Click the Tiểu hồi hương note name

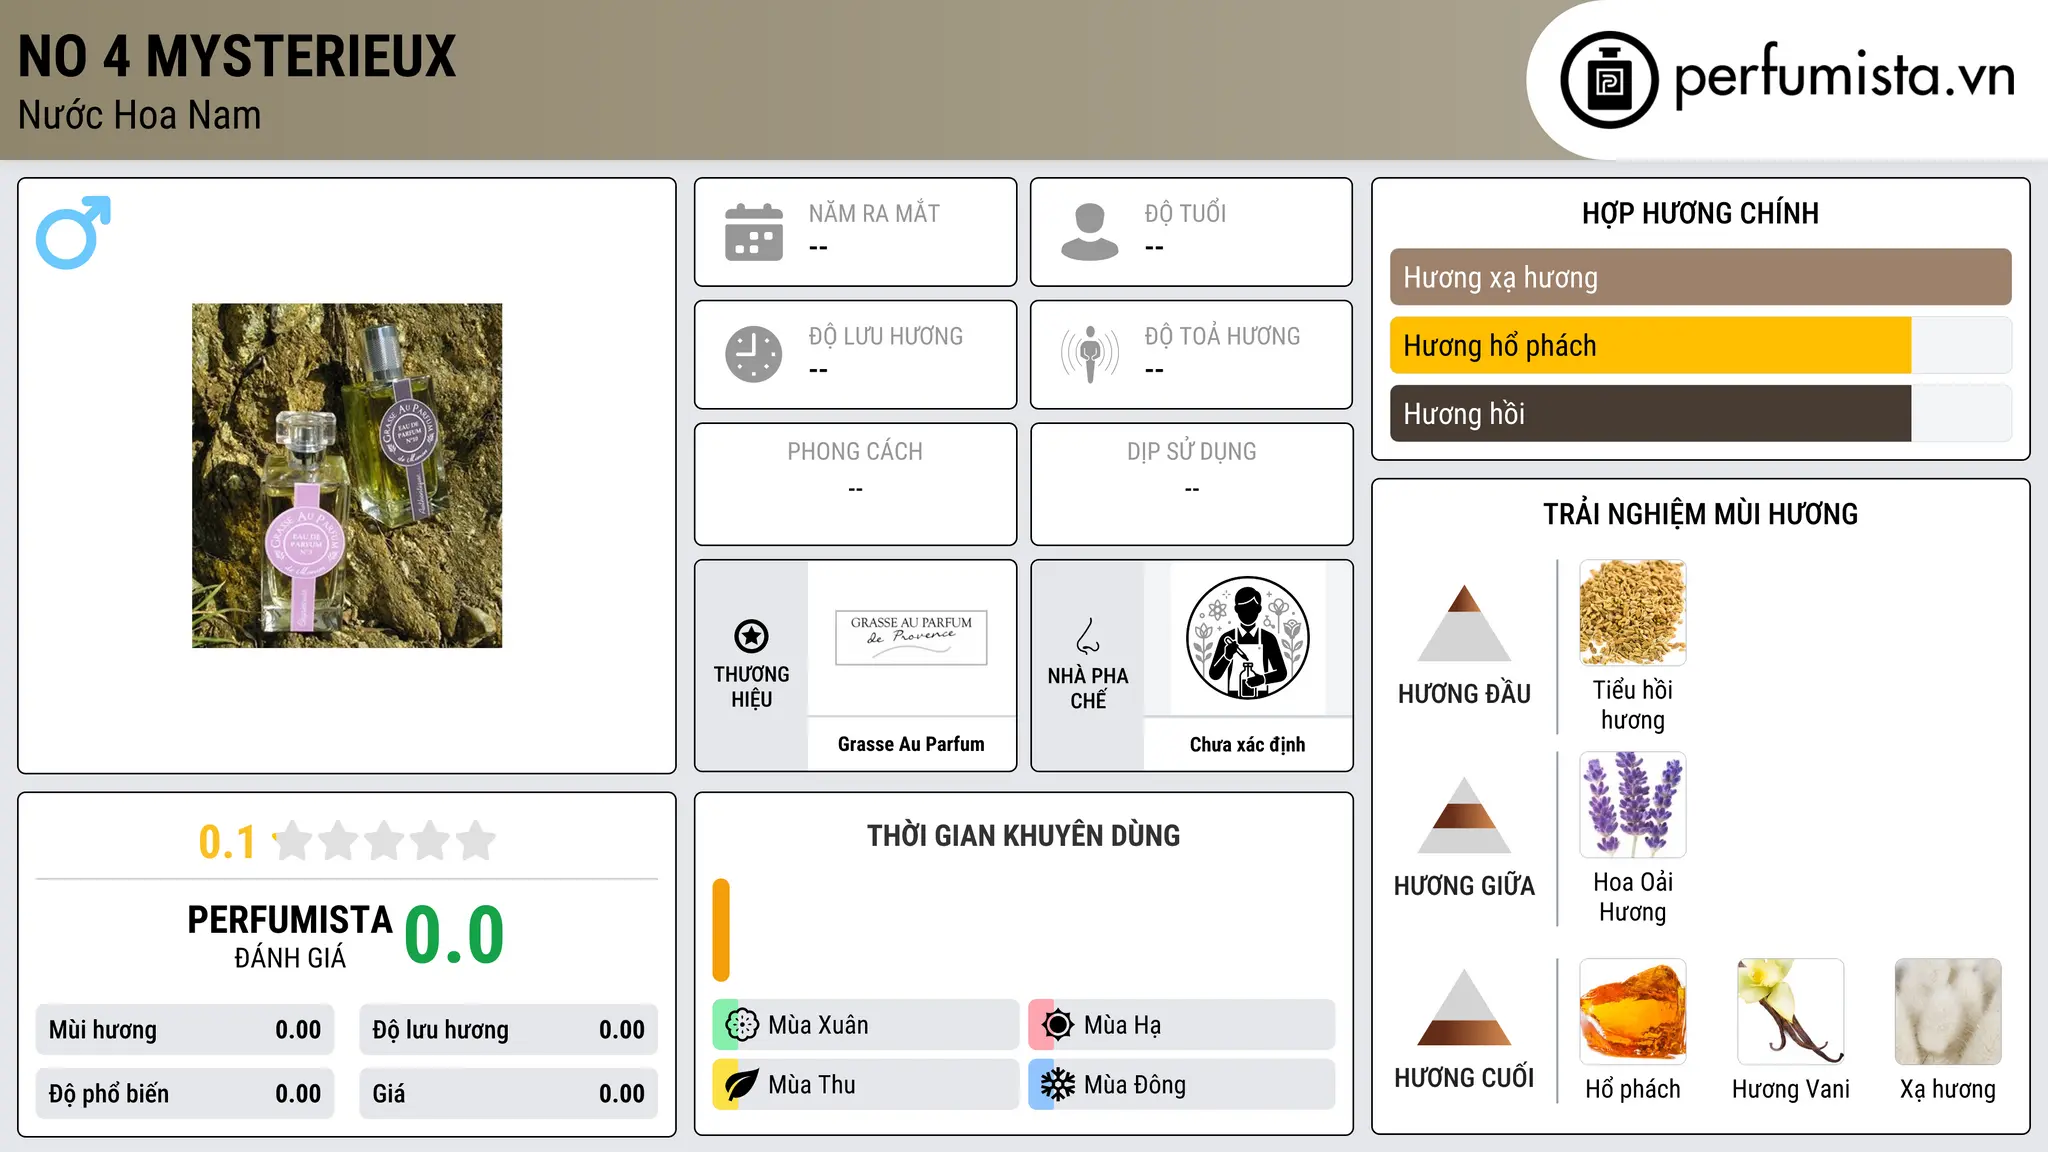point(1633,705)
